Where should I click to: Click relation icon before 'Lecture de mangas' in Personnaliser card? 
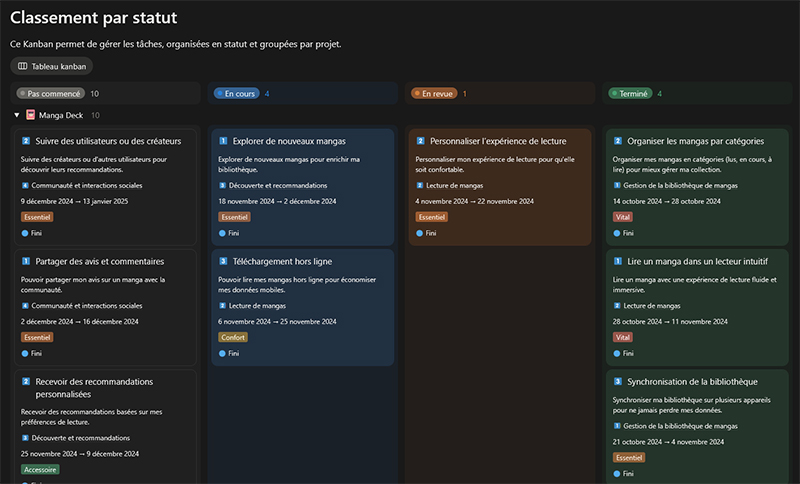[419, 185]
